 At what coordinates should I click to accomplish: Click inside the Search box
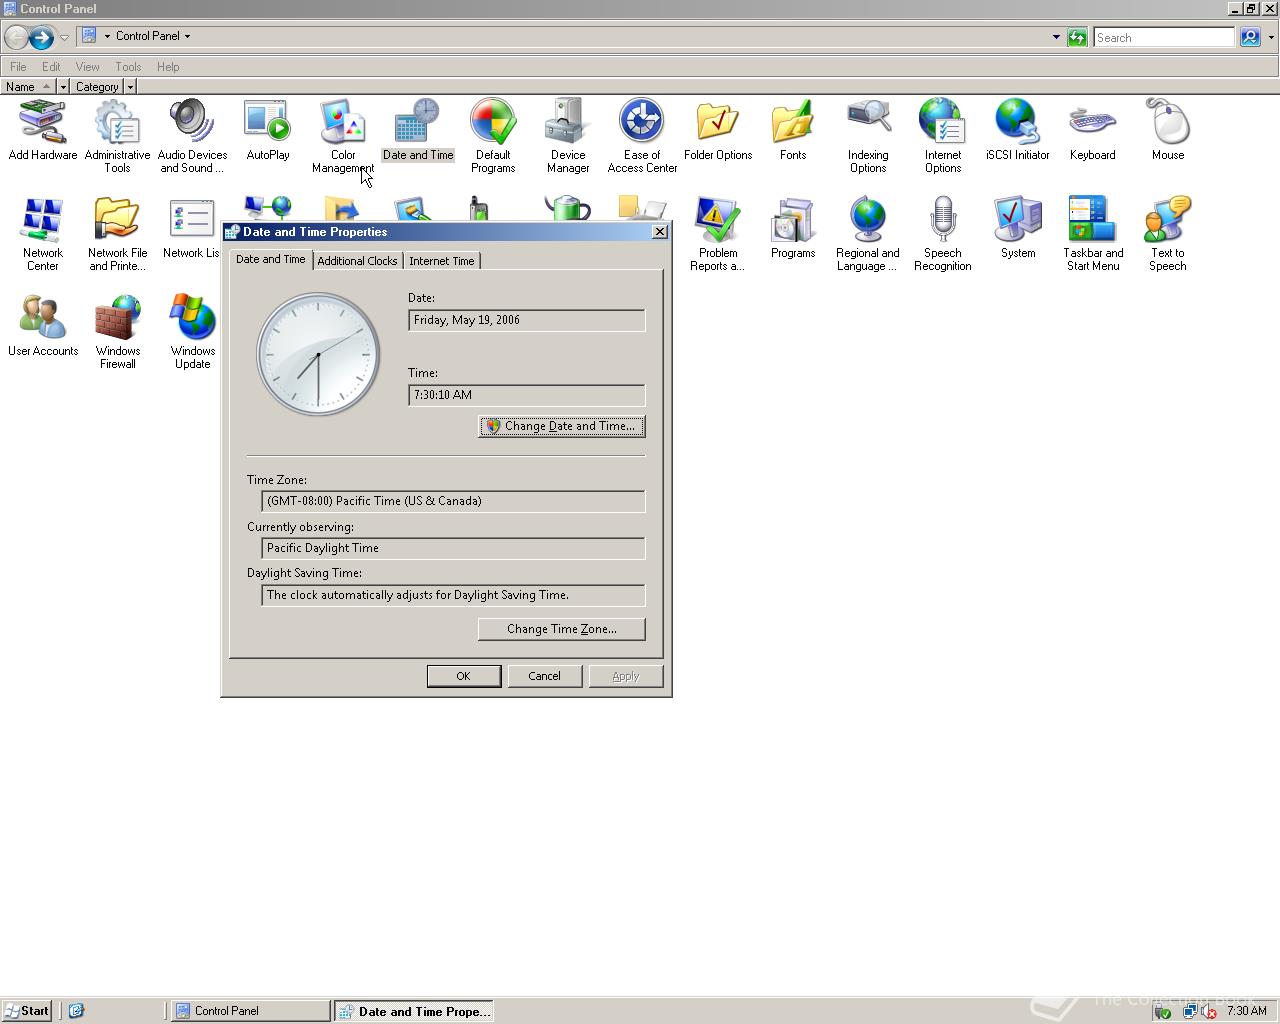click(1164, 38)
